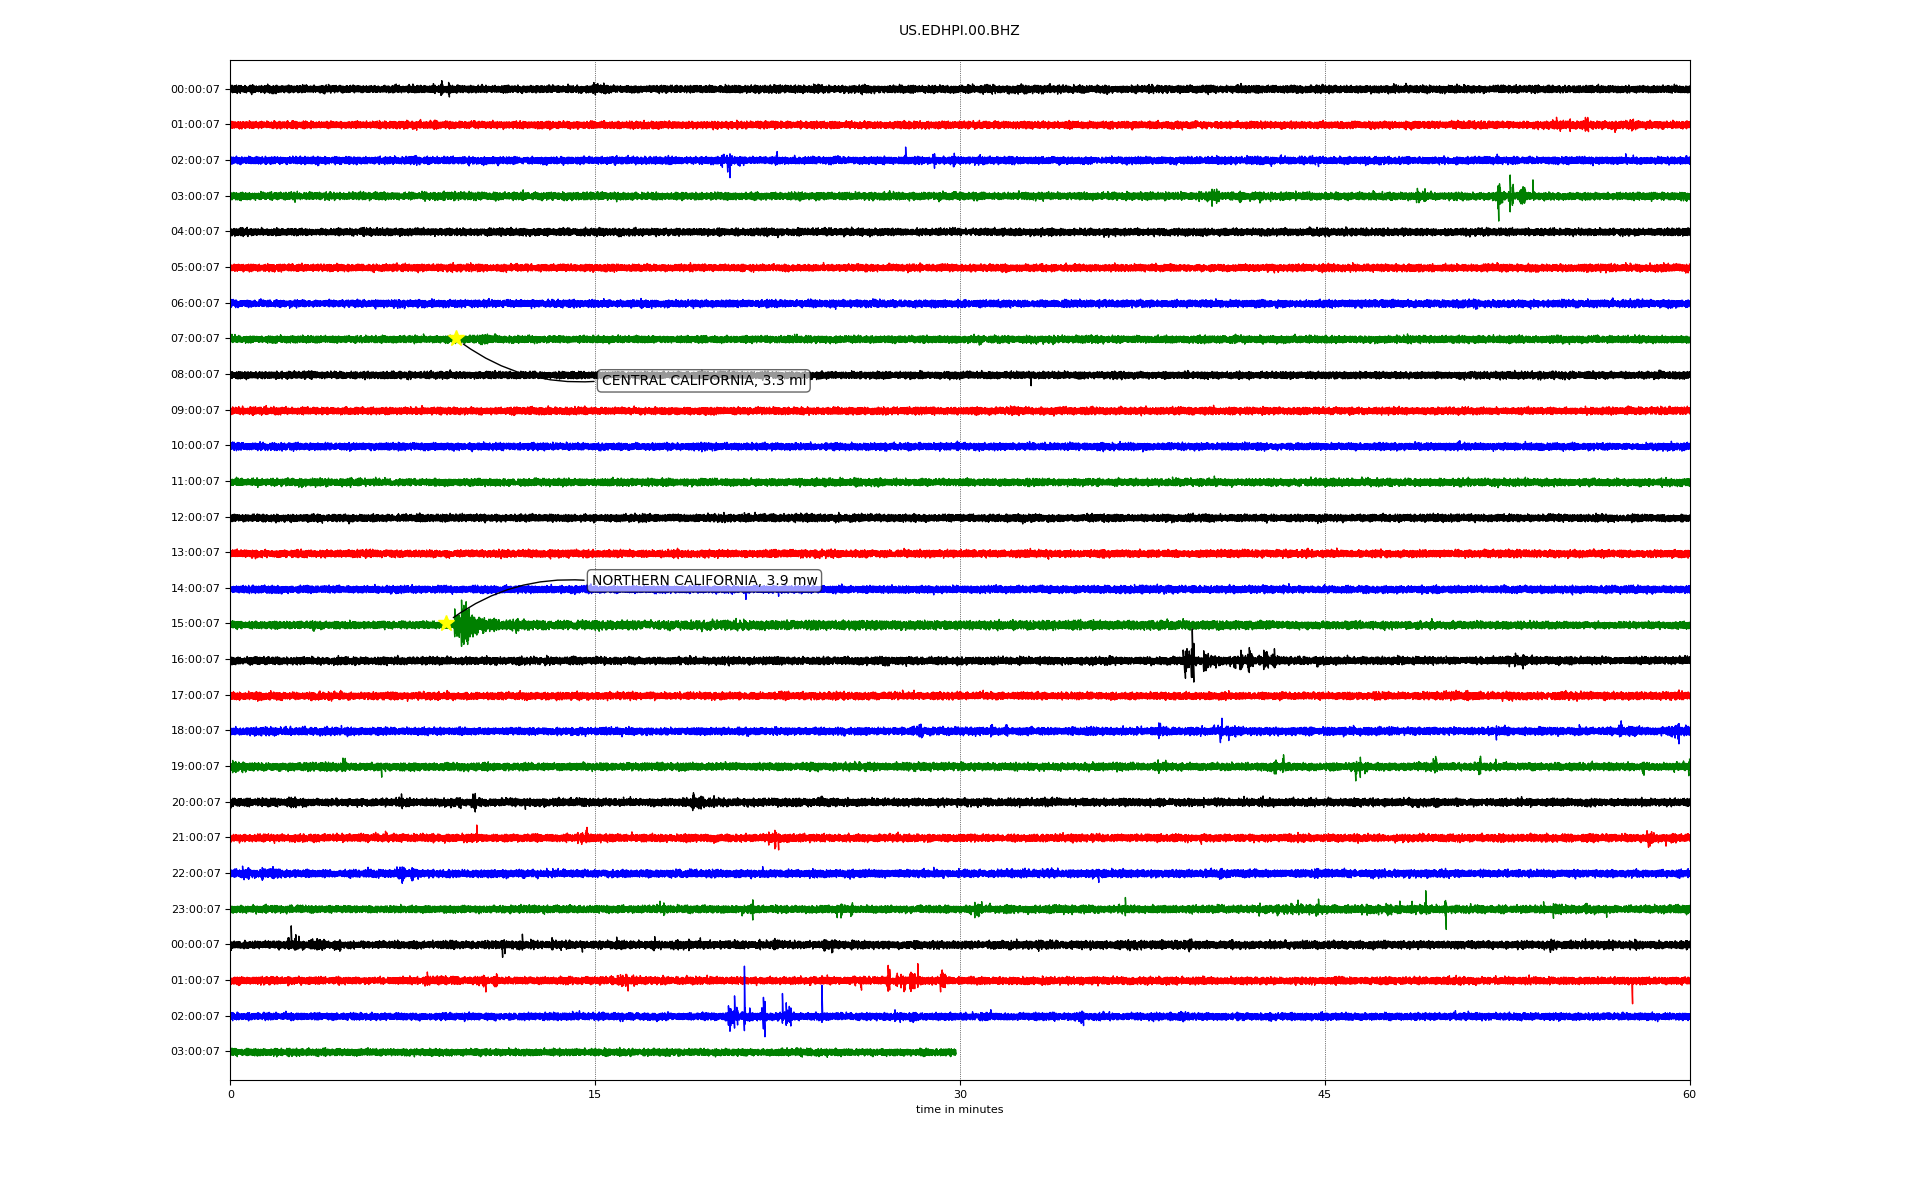Click the CENTRAL CALIFORNIA, 3.3 ml annotation

[703, 381]
